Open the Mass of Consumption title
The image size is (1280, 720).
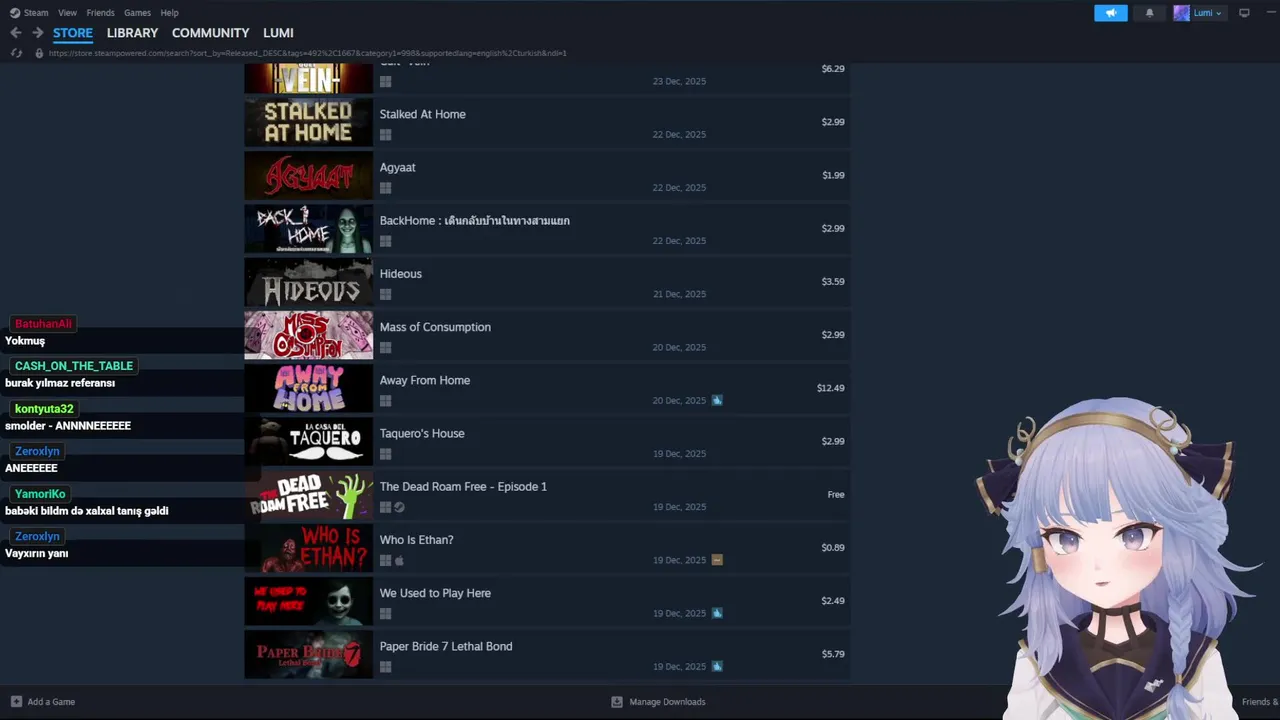435,327
